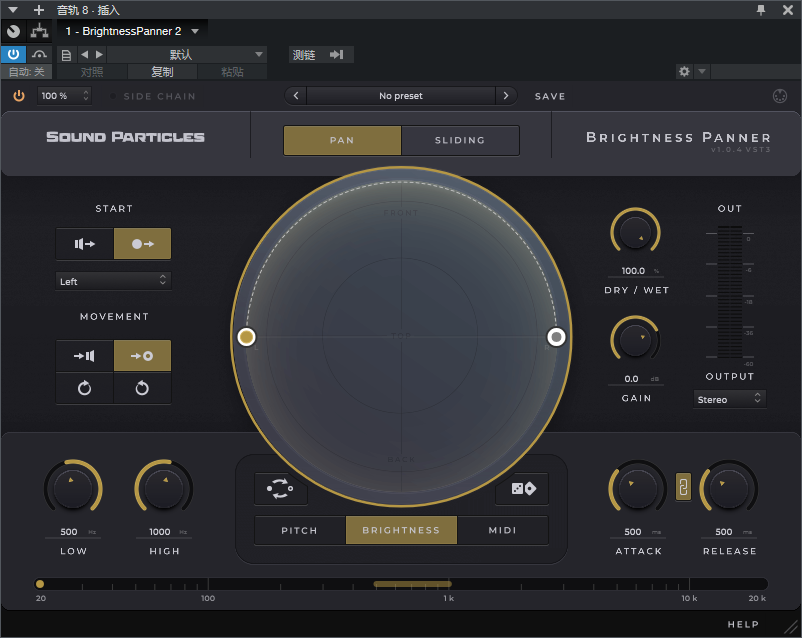Expand the arrow next to the gear

coord(702,72)
